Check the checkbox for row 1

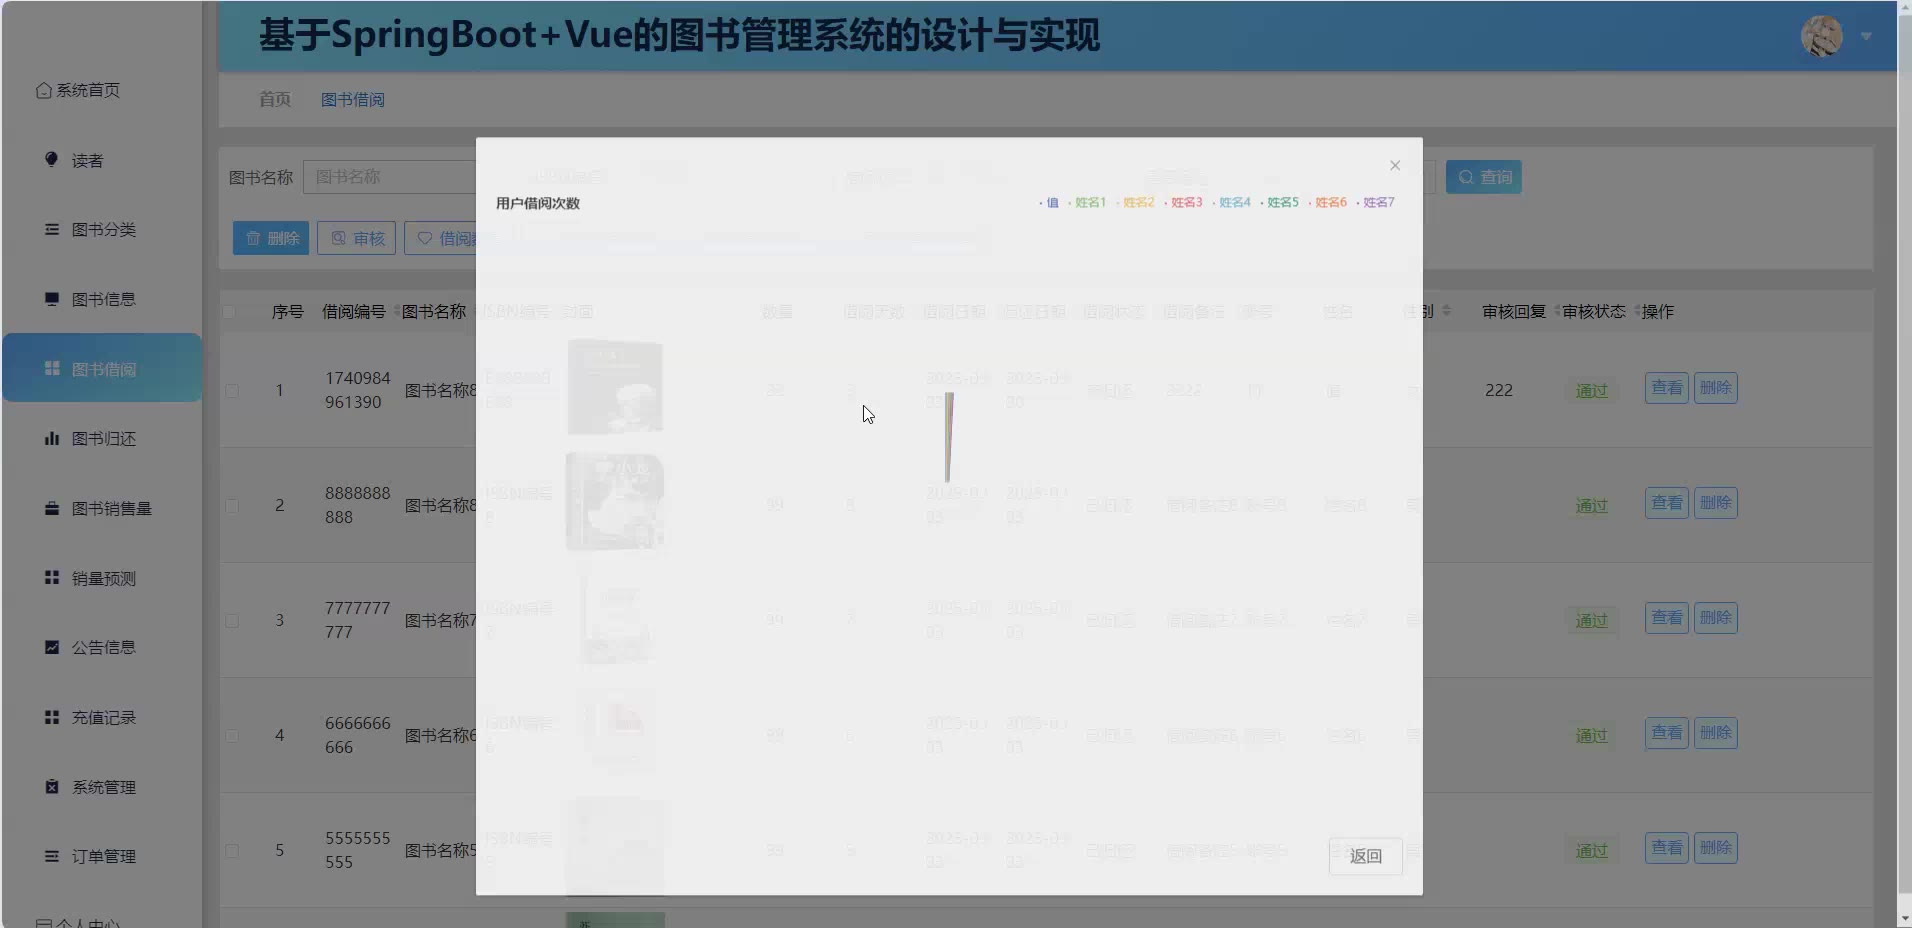(x=232, y=391)
